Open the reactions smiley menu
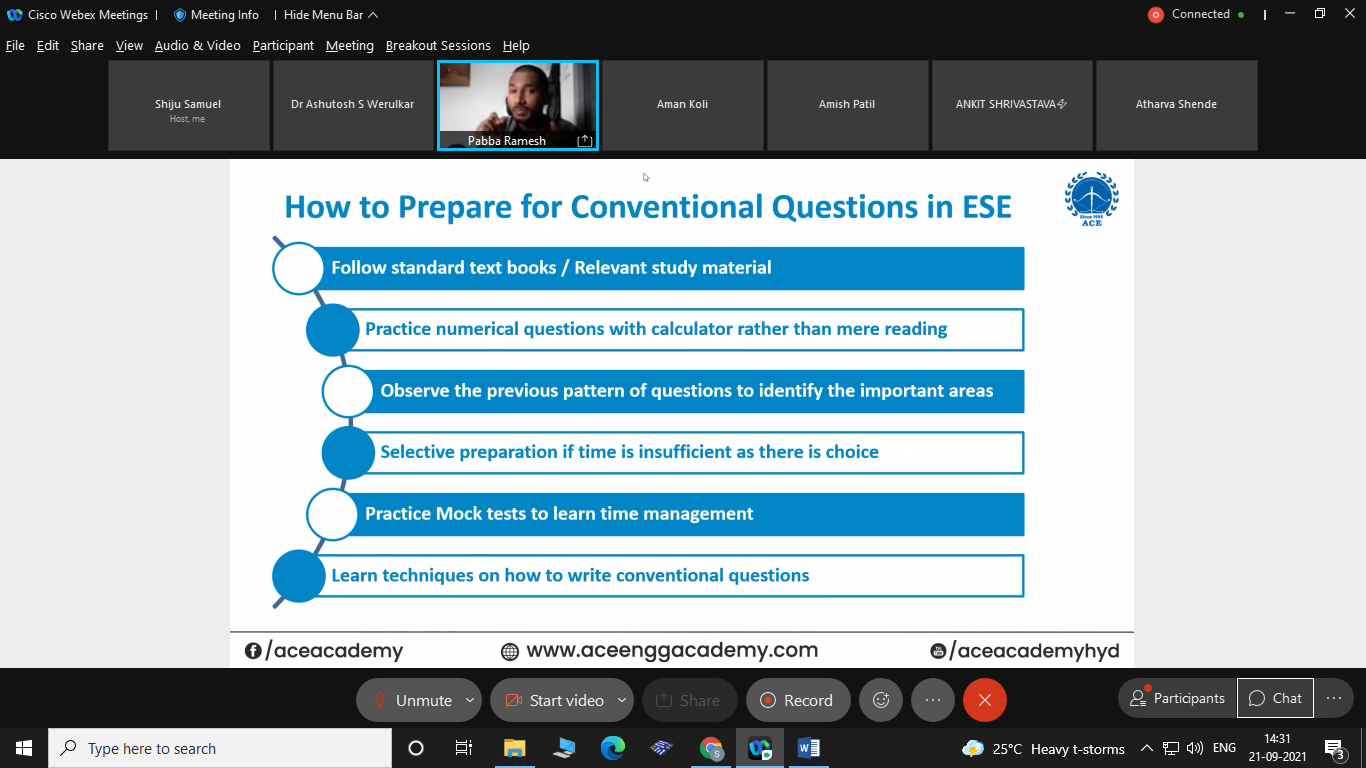The height and width of the screenshot is (768, 1366). (881, 700)
